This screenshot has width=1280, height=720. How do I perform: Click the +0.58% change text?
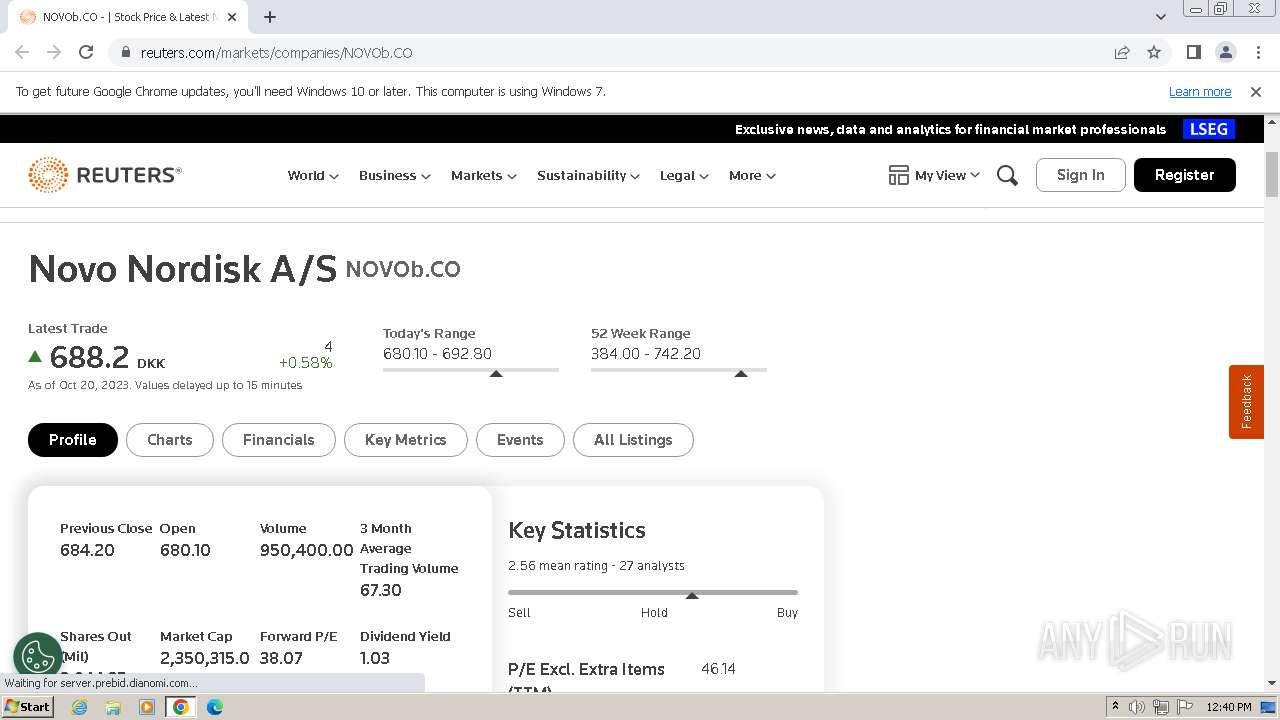click(x=305, y=362)
